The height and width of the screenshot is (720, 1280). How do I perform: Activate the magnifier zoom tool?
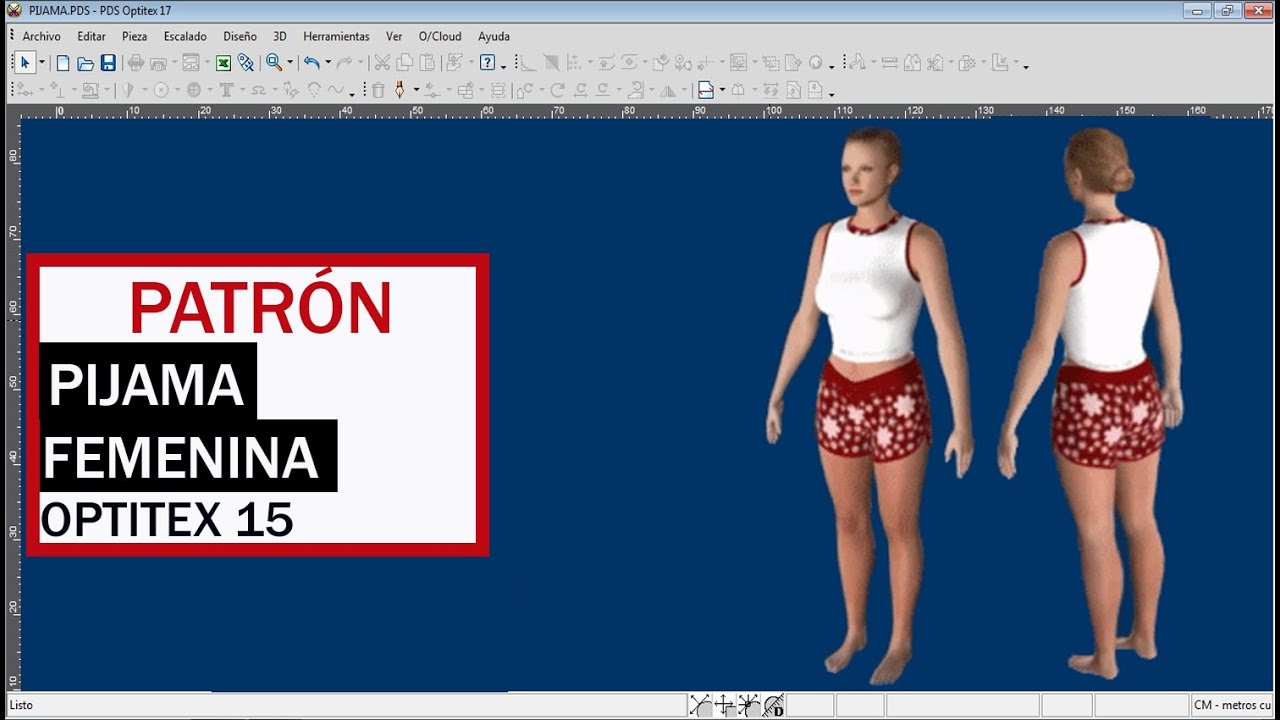[x=273, y=63]
